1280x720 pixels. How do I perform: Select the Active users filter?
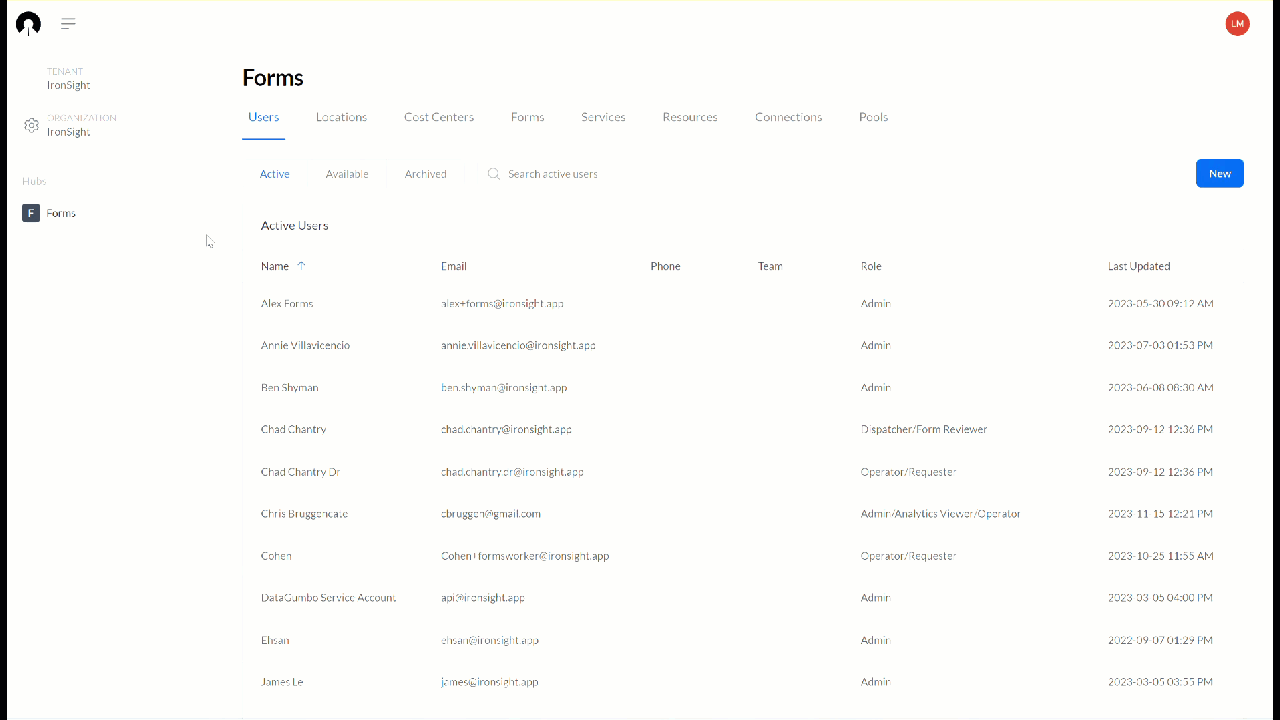click(274, 173)
